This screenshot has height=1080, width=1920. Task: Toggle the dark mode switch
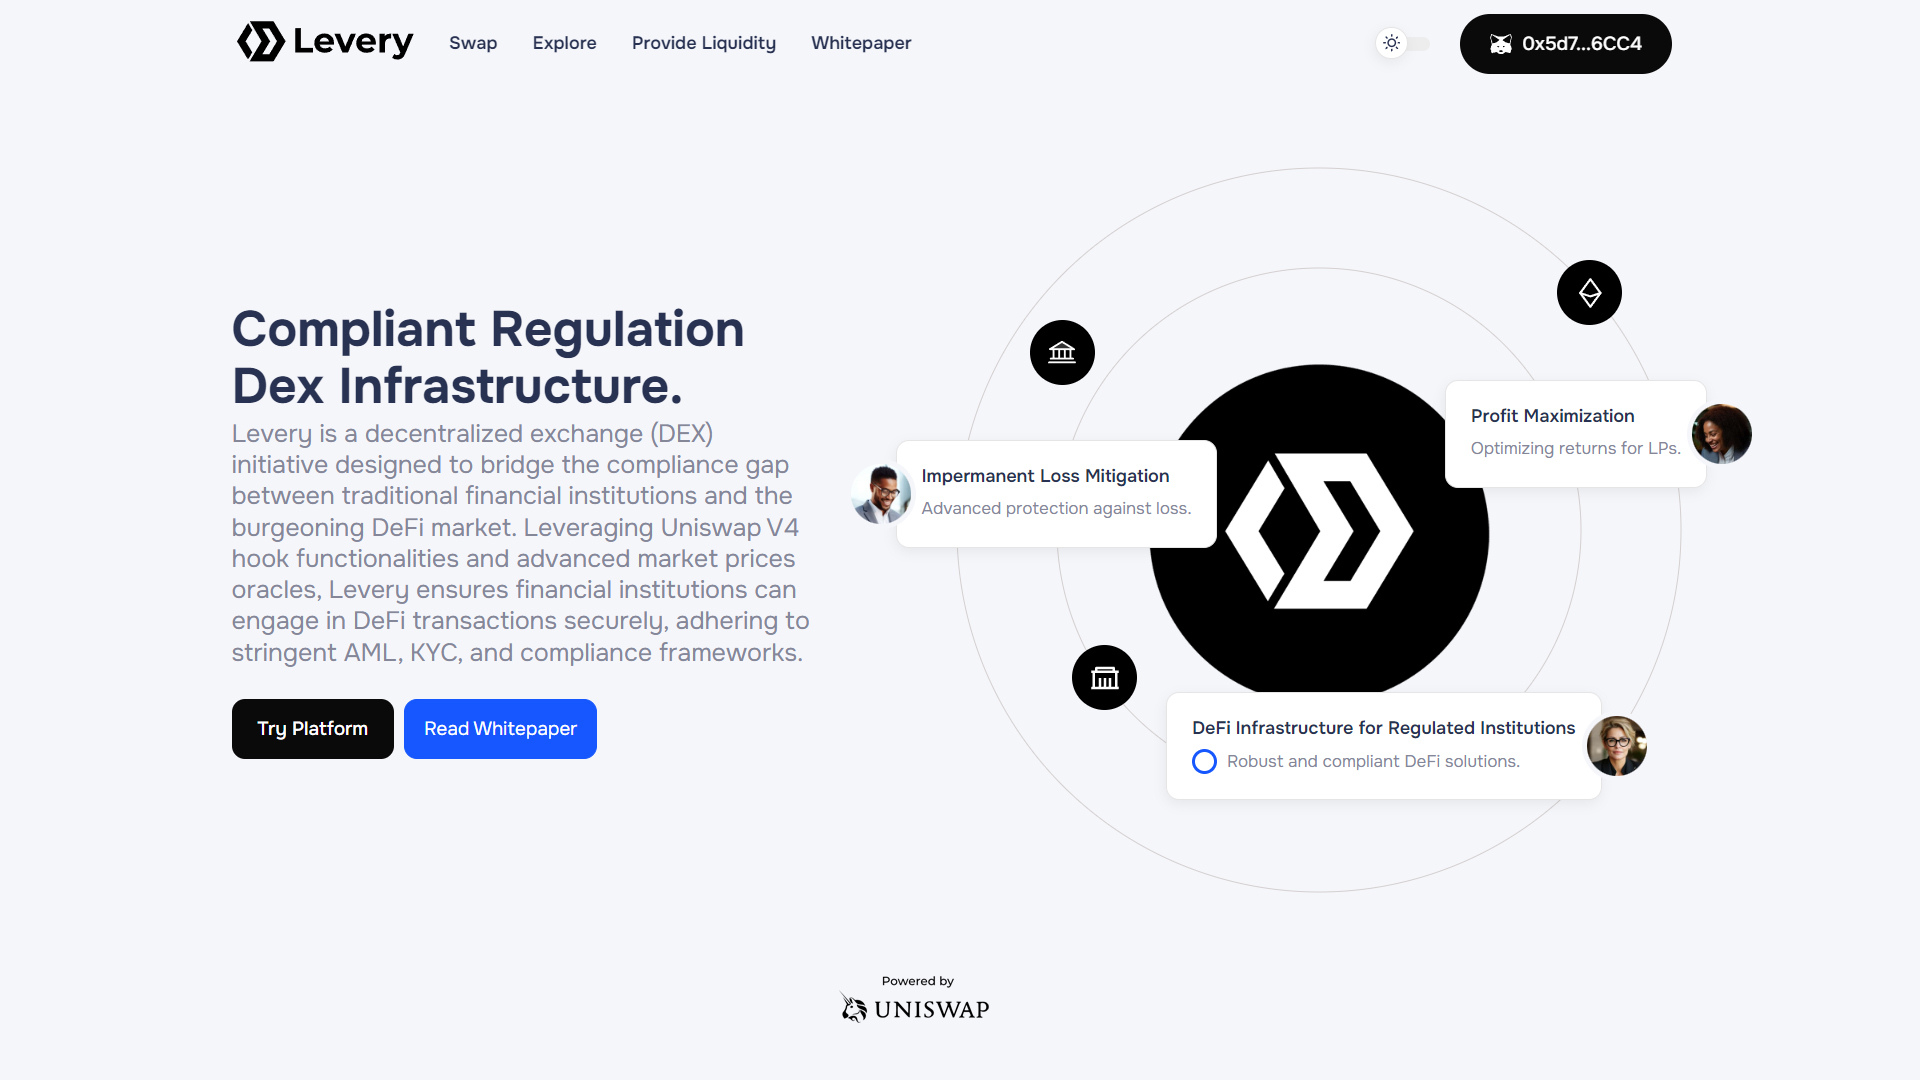[x=1403, y=43]
